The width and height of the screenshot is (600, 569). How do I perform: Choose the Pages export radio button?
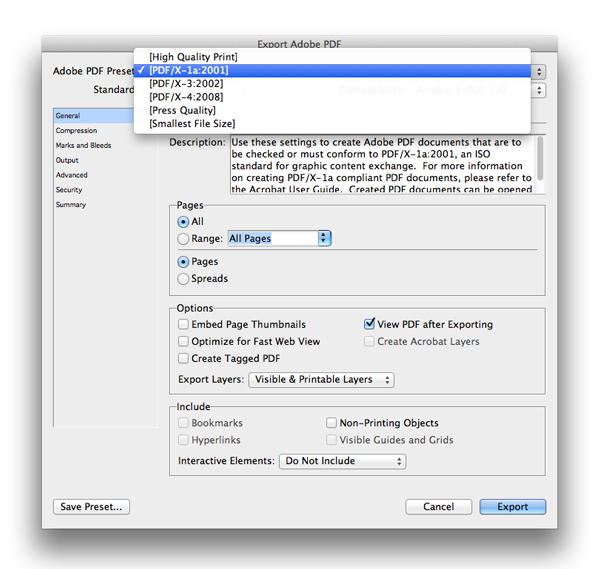point(183,262)
